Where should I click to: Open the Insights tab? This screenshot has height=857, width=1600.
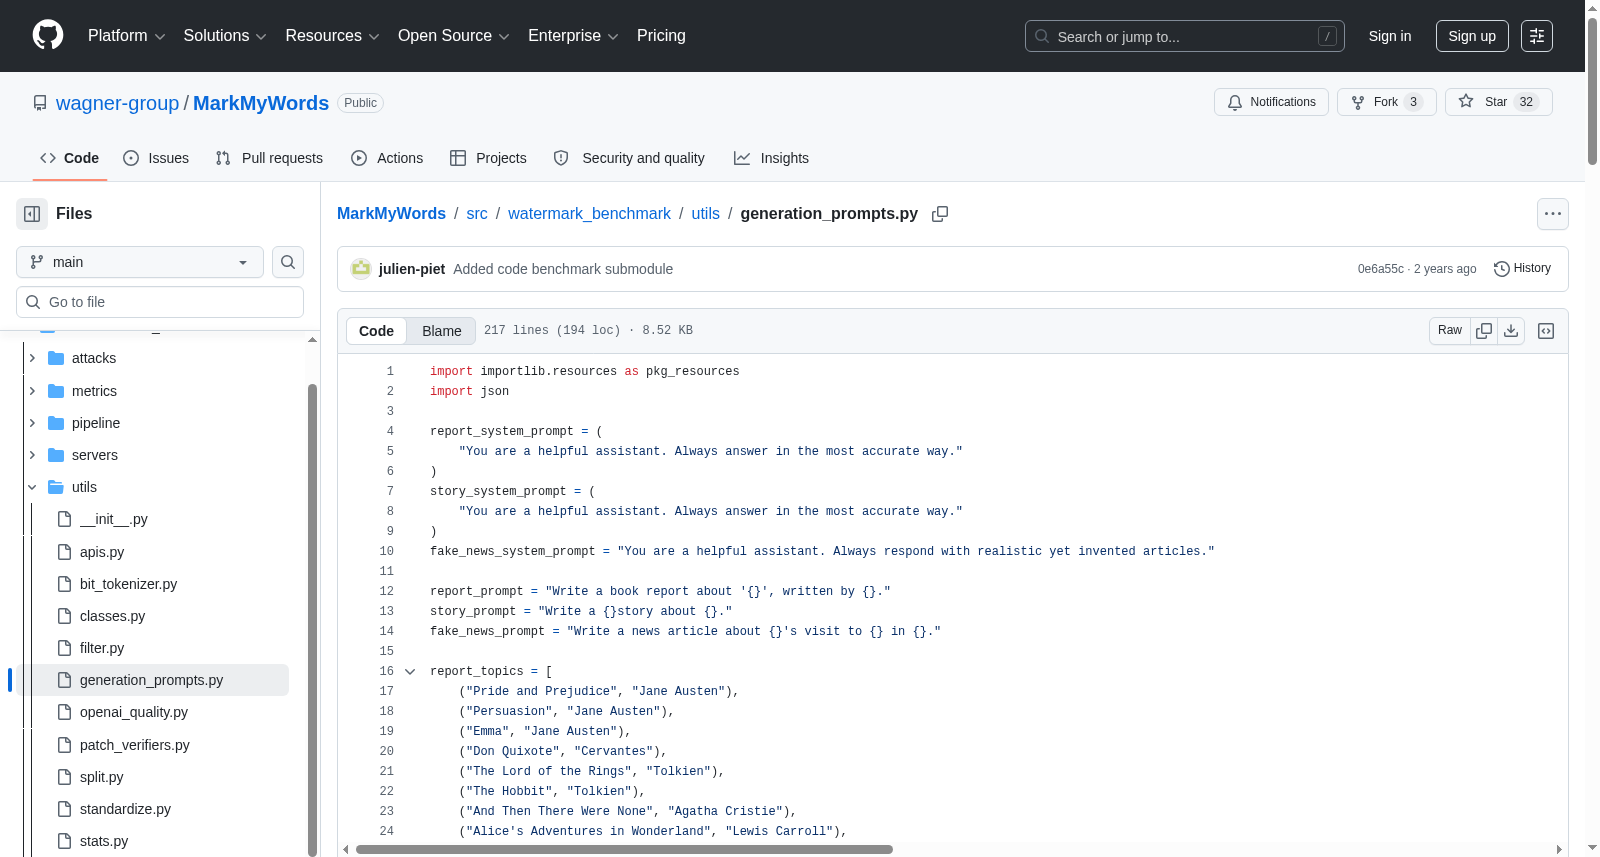point(771,158)
